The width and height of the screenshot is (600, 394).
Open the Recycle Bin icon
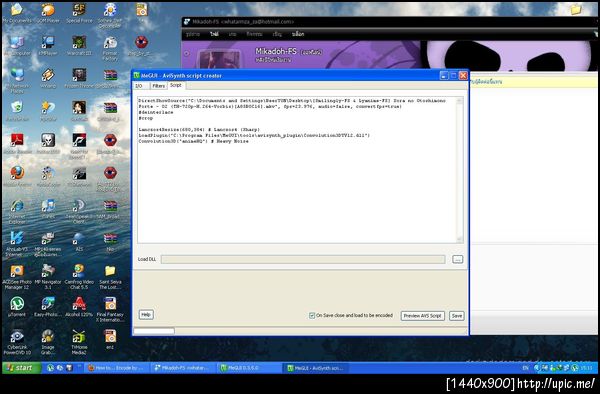click(x=16, y=107)
